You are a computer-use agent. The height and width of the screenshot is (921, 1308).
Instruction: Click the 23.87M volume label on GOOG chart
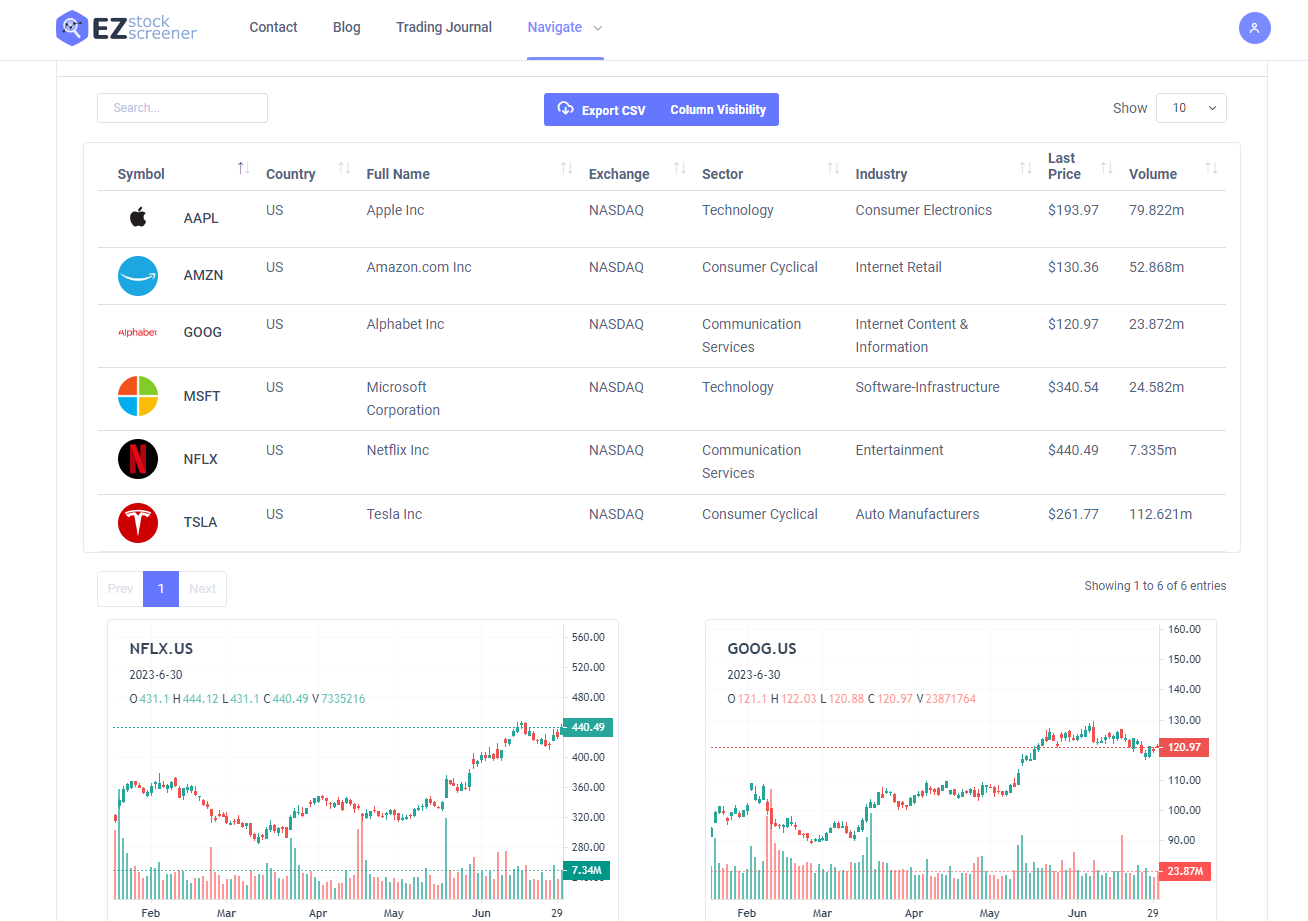(1185, 871)
